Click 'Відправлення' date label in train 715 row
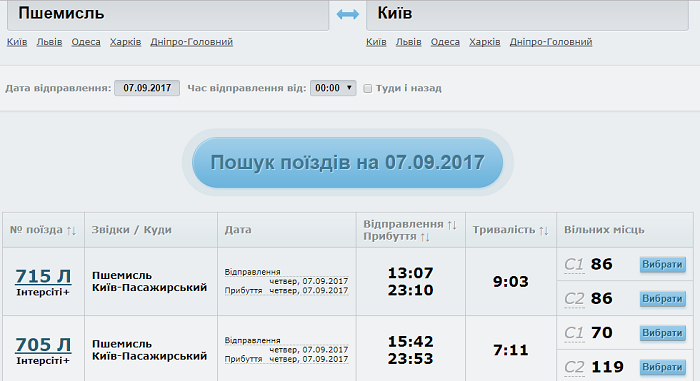The width and height of the screenshot is (700, 381). (252, 272)
